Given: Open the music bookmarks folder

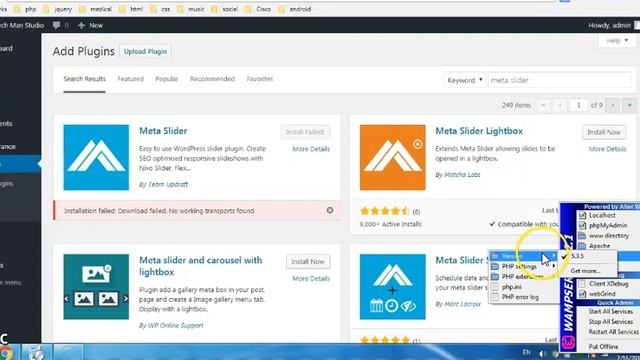Looking at the screenshot, I should pos(191,9).
